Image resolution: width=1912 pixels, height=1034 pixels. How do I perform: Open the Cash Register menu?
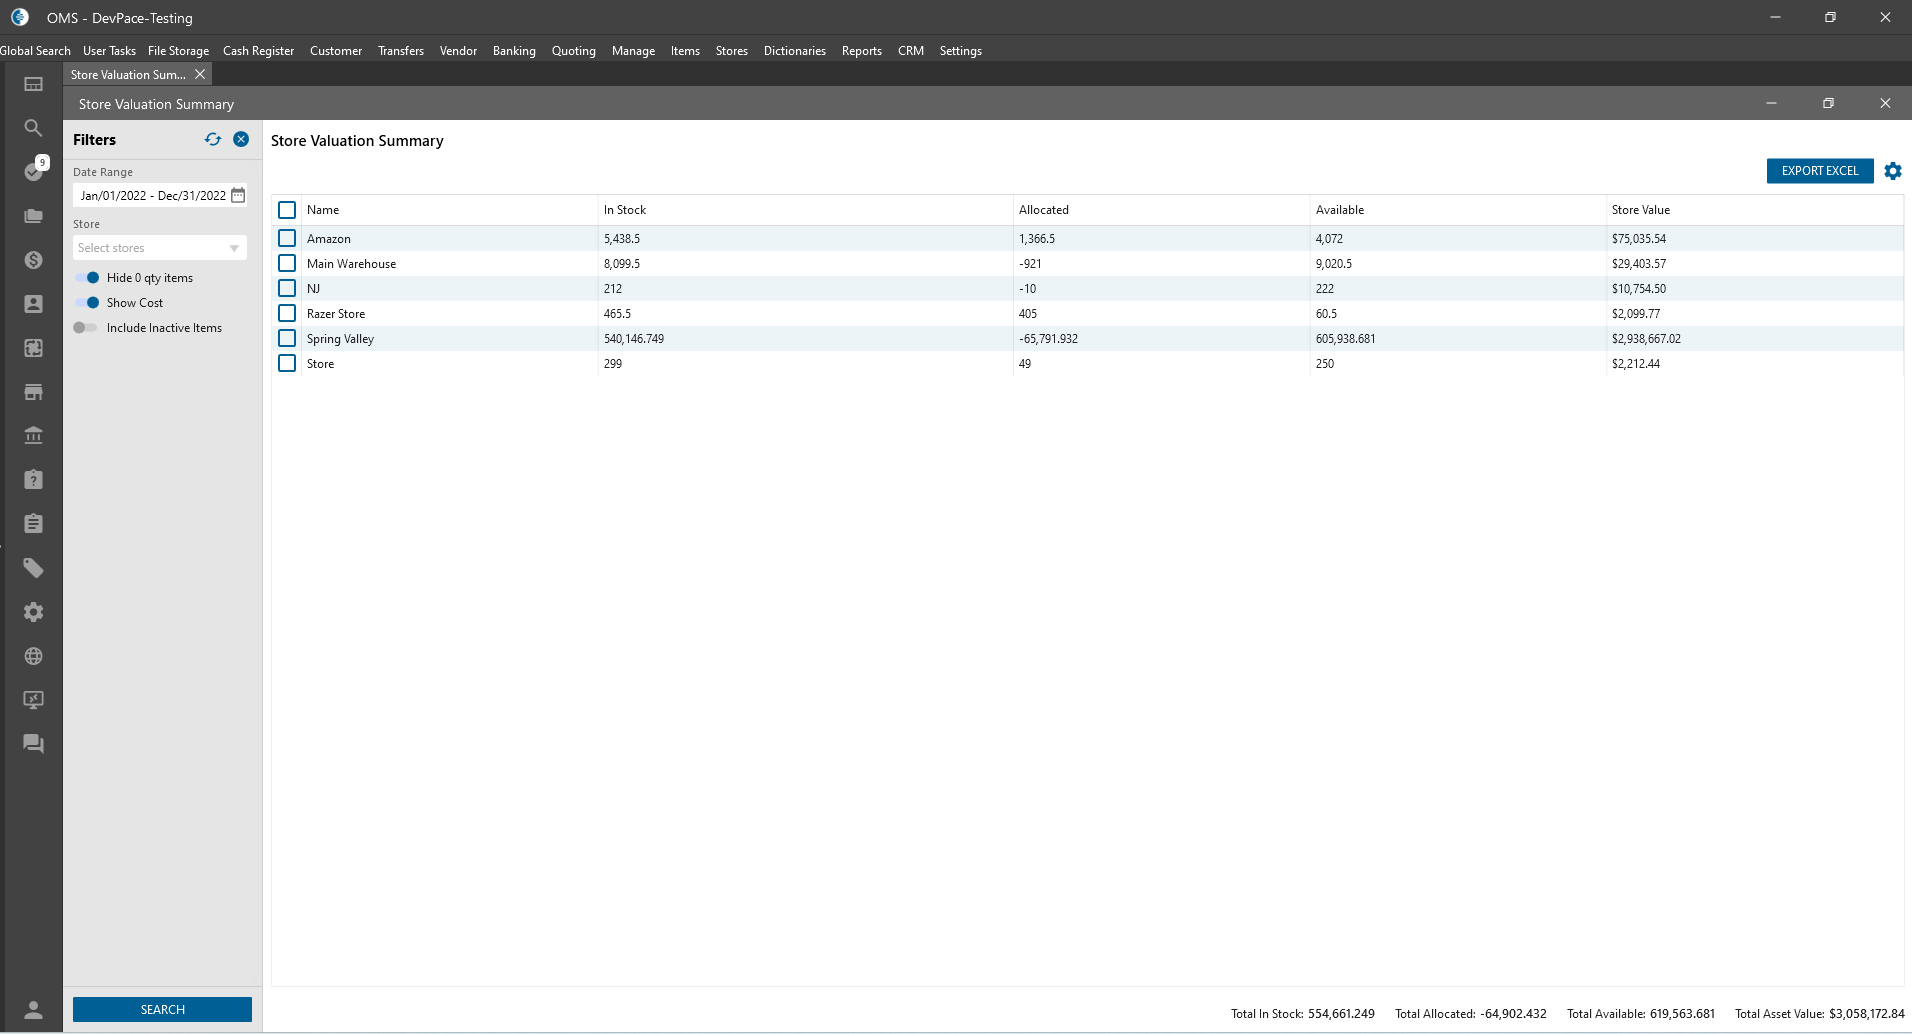pos(258,51)
